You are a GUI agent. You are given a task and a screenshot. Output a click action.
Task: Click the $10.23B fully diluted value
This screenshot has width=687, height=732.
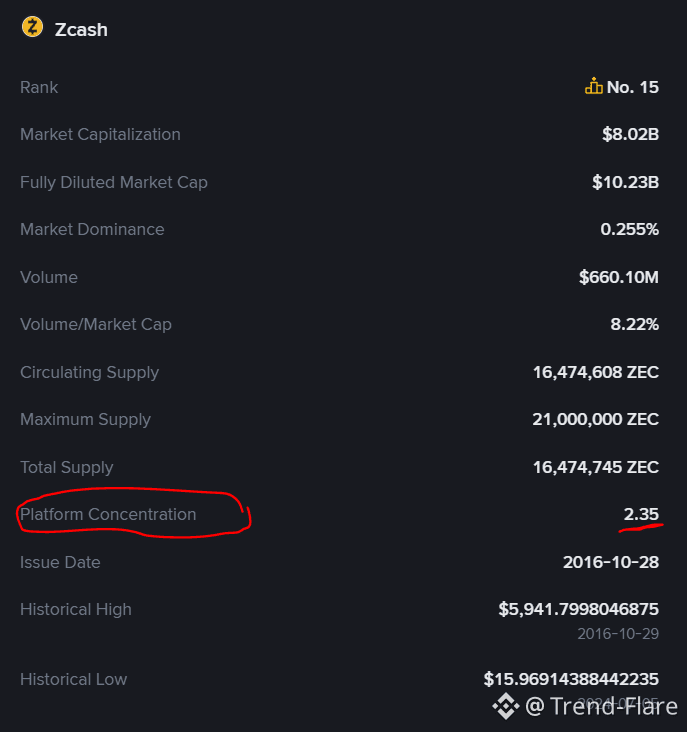pos(625,182)
